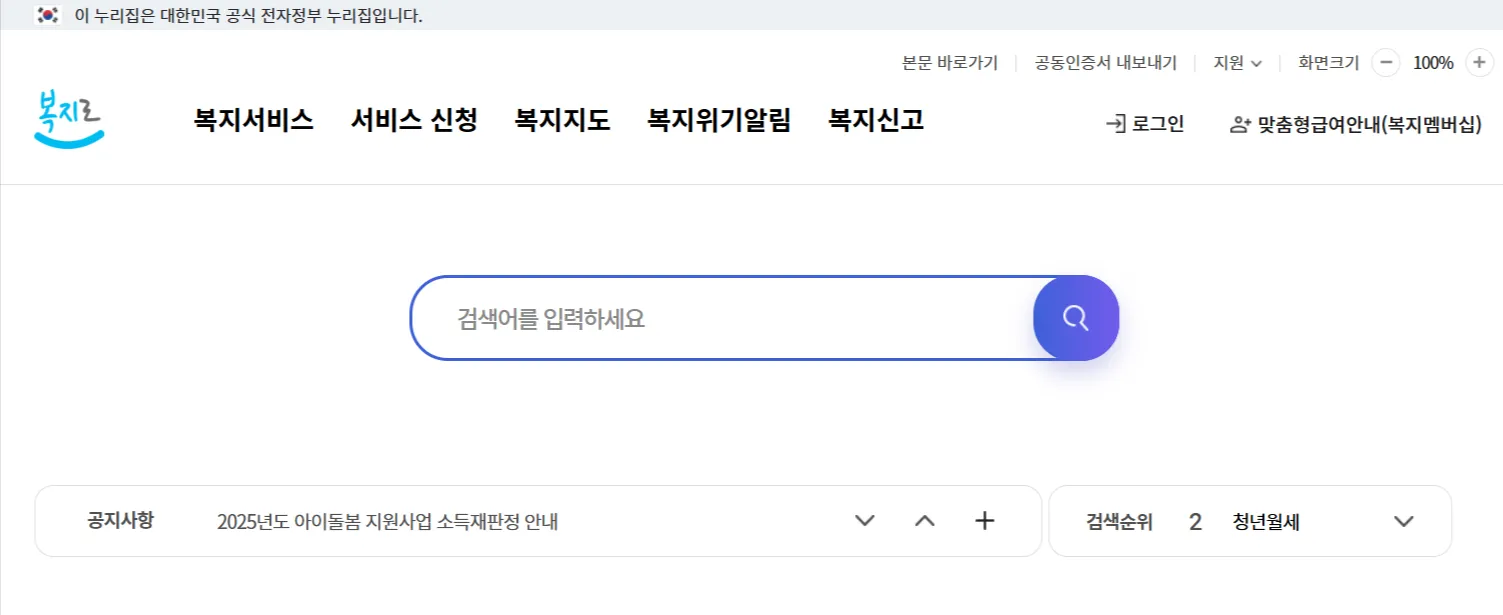
Task: Click the search input field
Action: [720, 317]
